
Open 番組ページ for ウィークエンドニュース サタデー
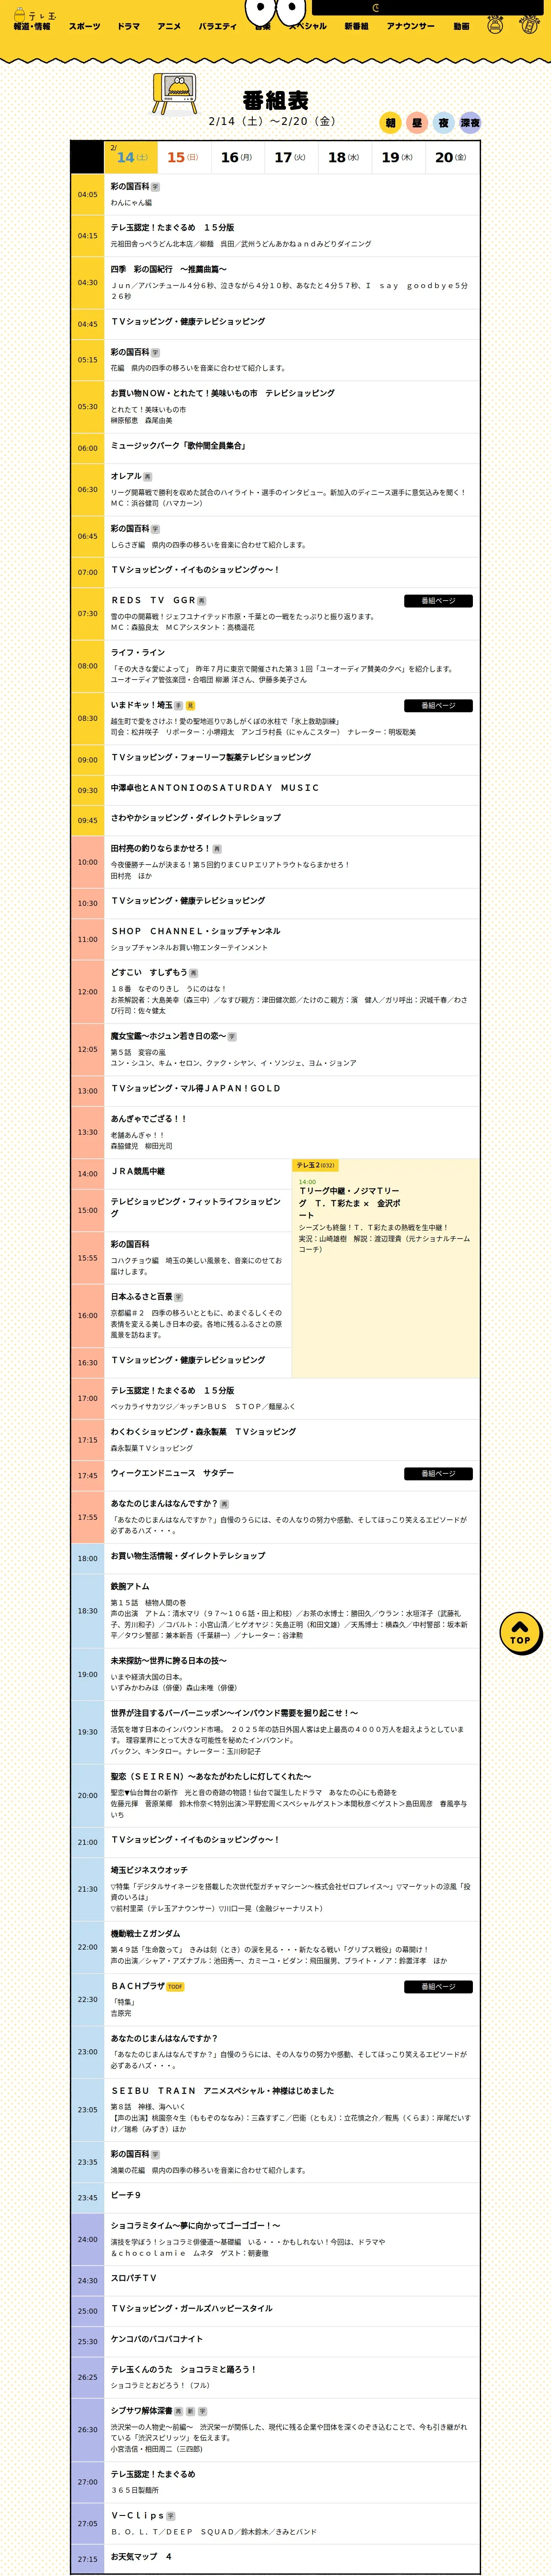tap(438, 1474)
